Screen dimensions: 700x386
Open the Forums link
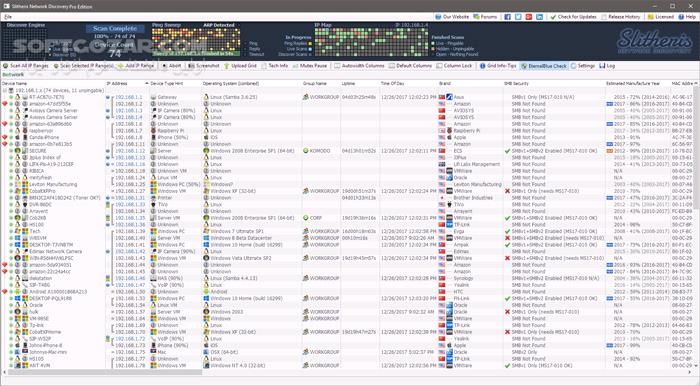485,17
